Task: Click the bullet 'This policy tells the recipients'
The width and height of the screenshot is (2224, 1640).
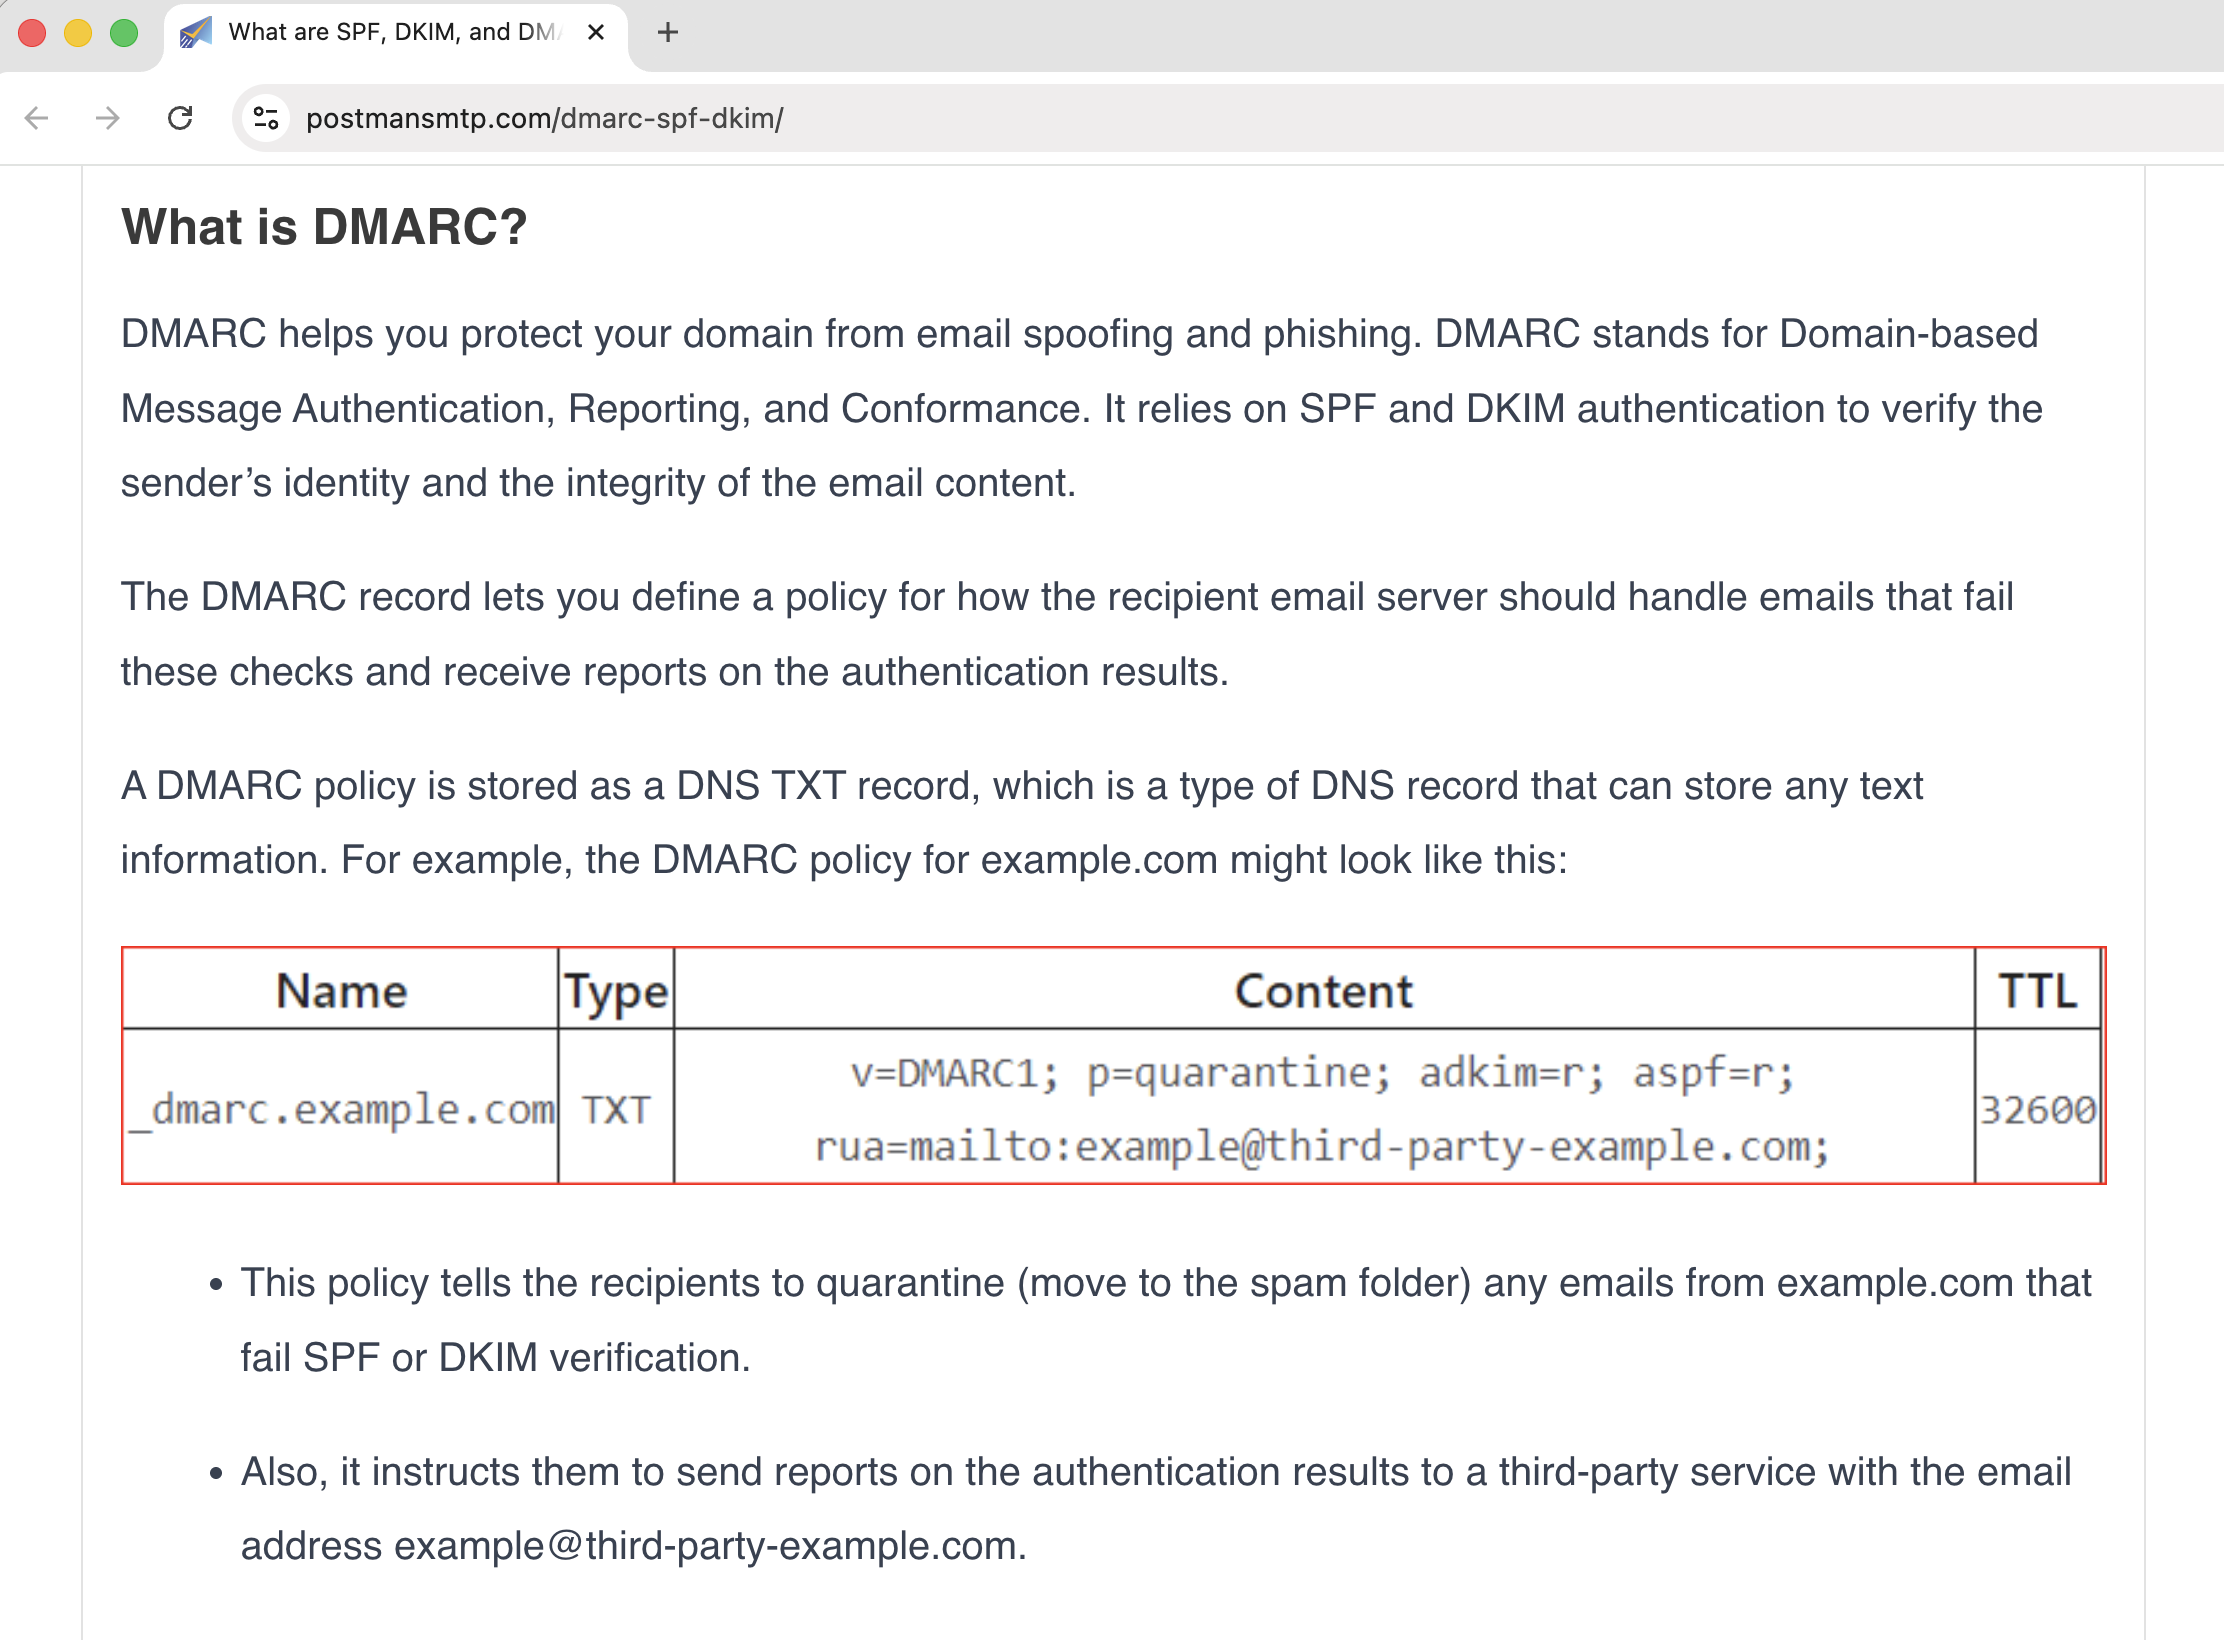Action: coord(1166,1320)
